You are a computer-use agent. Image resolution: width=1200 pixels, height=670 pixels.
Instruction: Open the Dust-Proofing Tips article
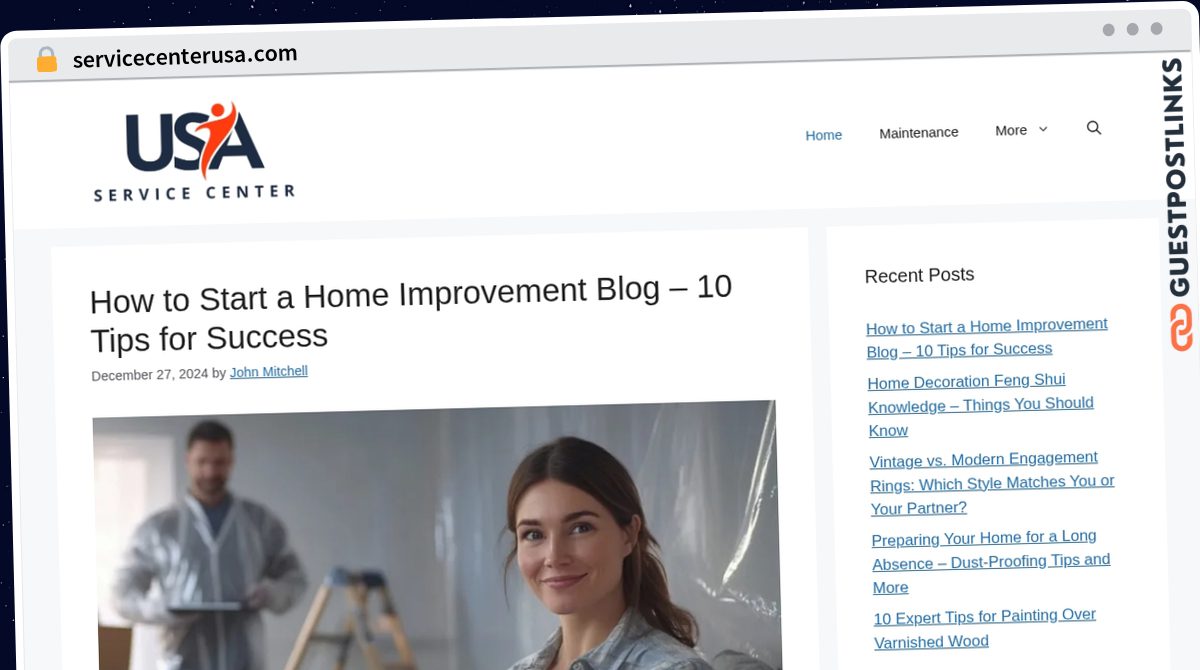[x=990, y=562]
